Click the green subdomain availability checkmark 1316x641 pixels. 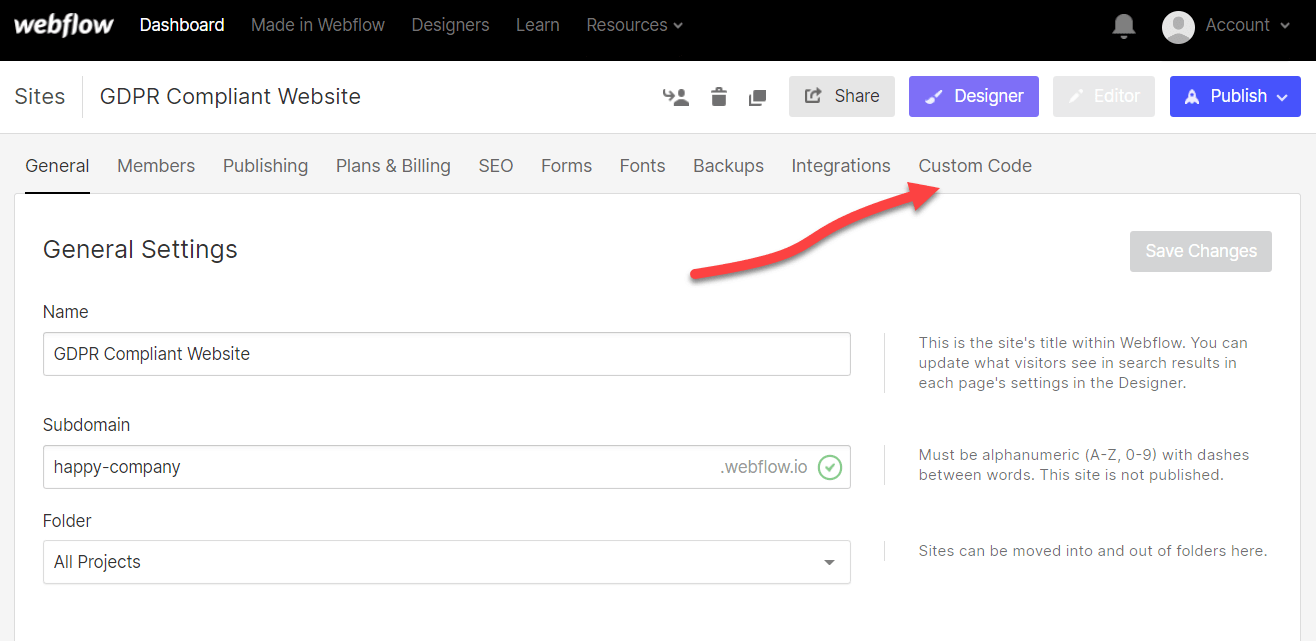coord(830,467)
